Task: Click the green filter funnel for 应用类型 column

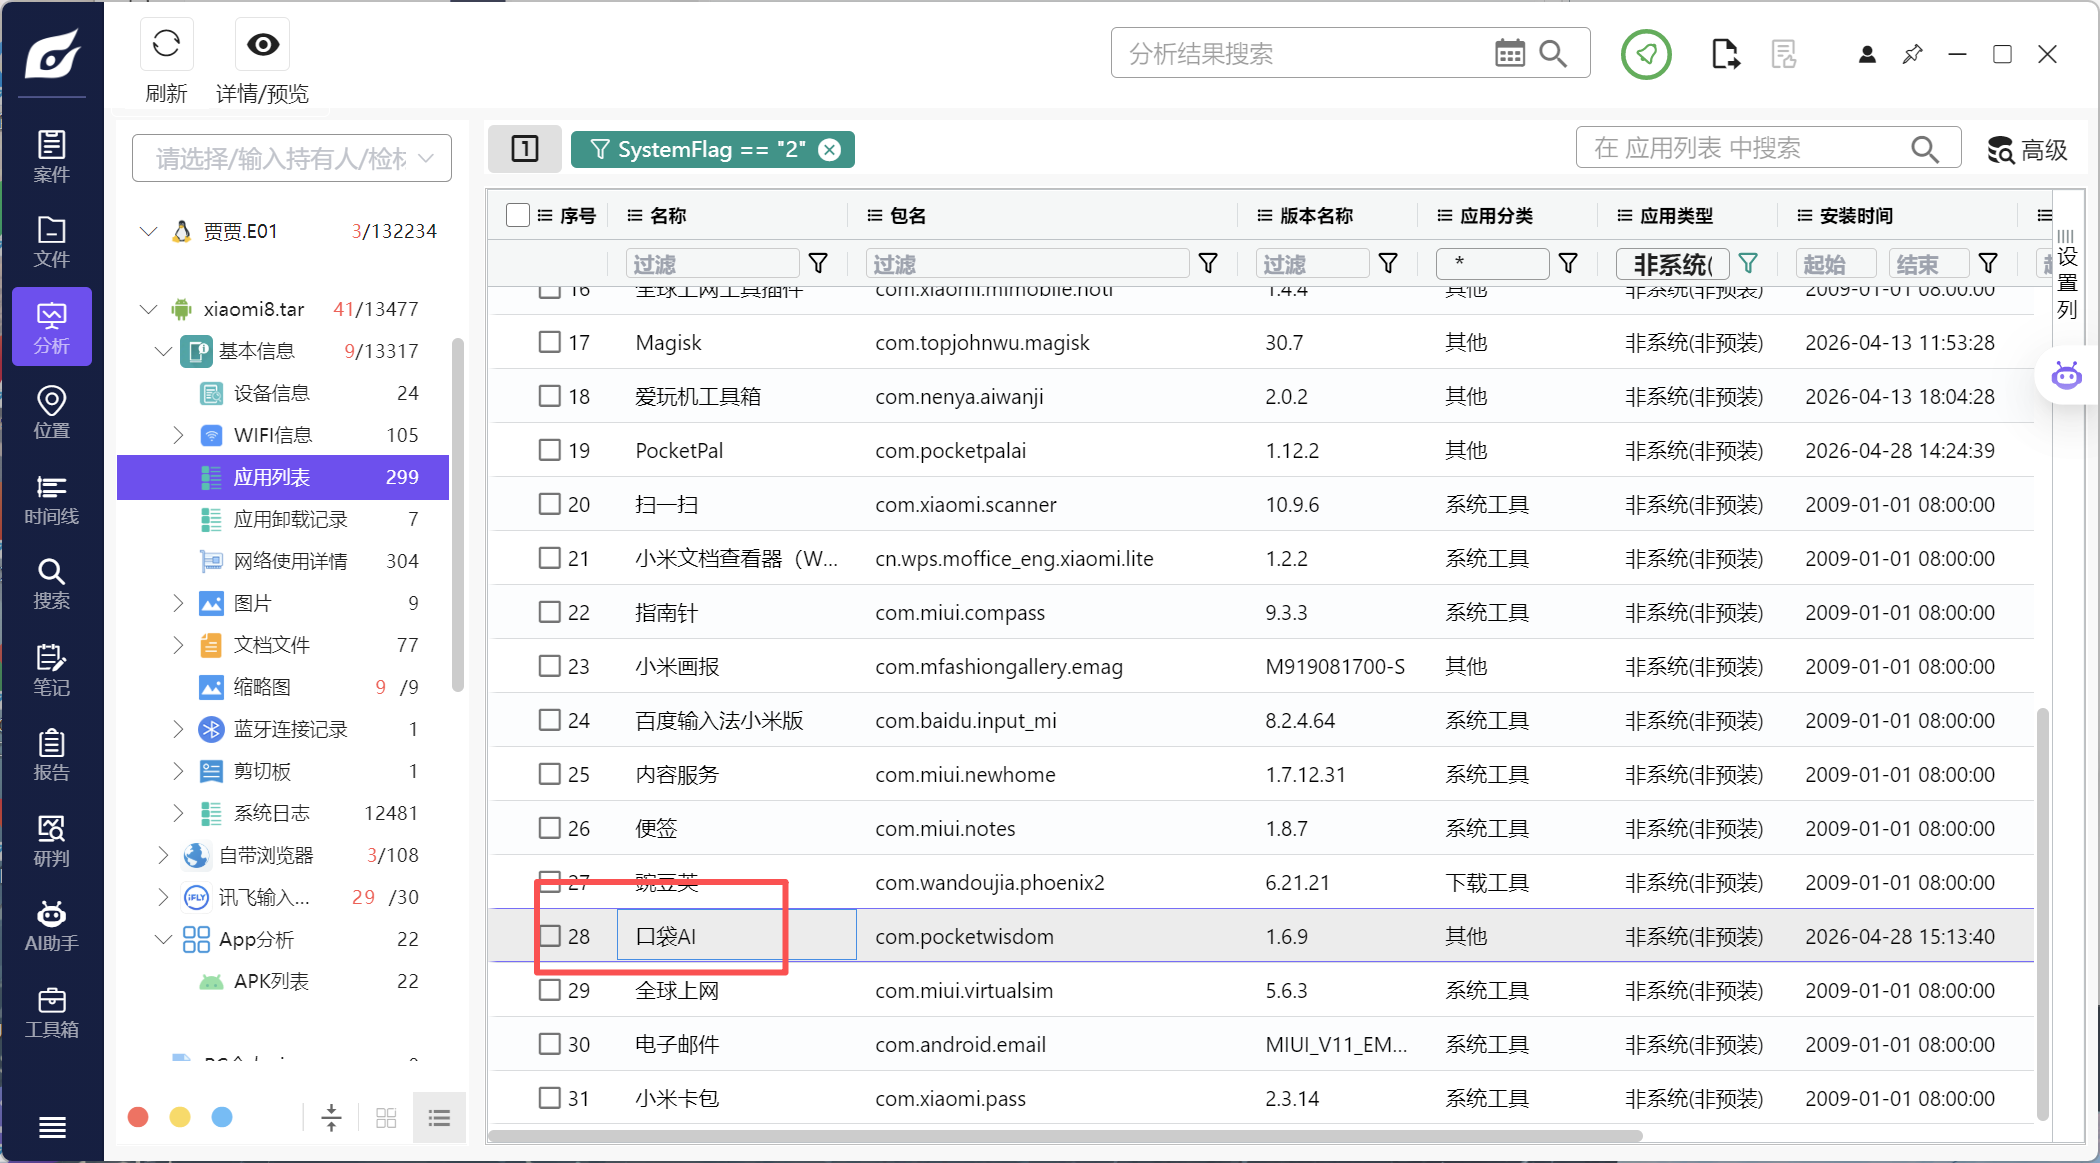Action: pyautogui.click(x=1748, y=263)
